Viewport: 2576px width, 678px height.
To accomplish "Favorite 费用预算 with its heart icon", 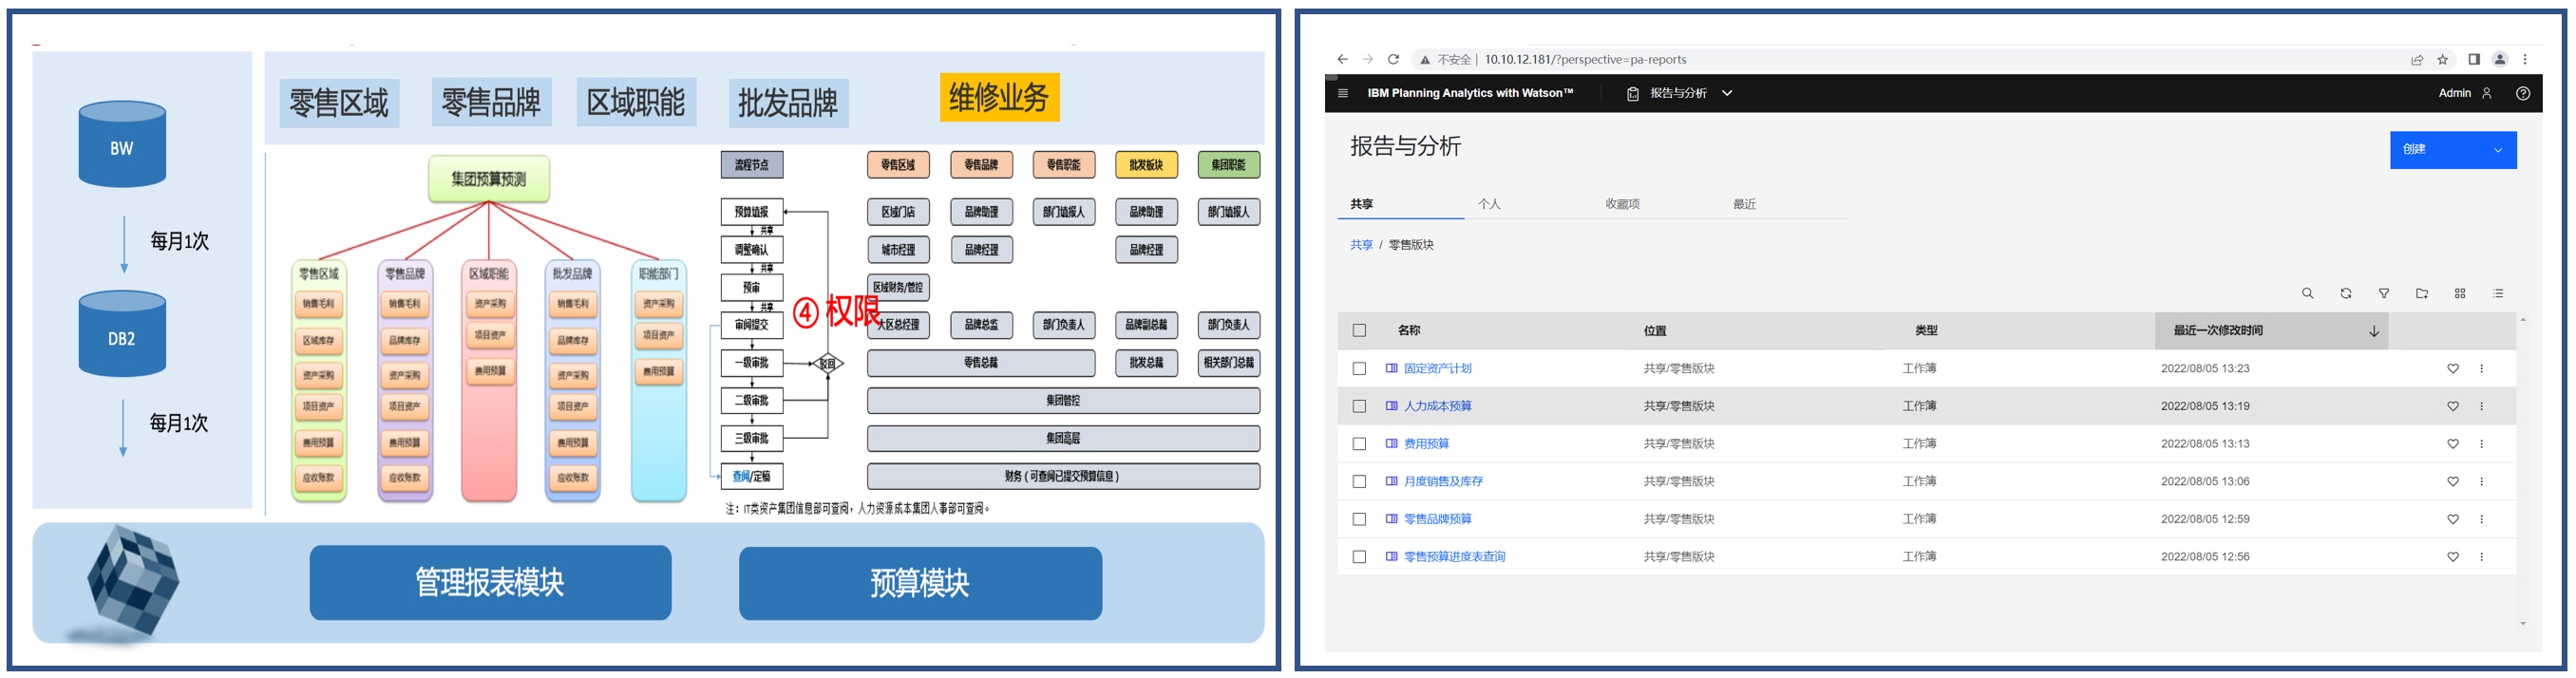I will click(x=2453, y=444).
